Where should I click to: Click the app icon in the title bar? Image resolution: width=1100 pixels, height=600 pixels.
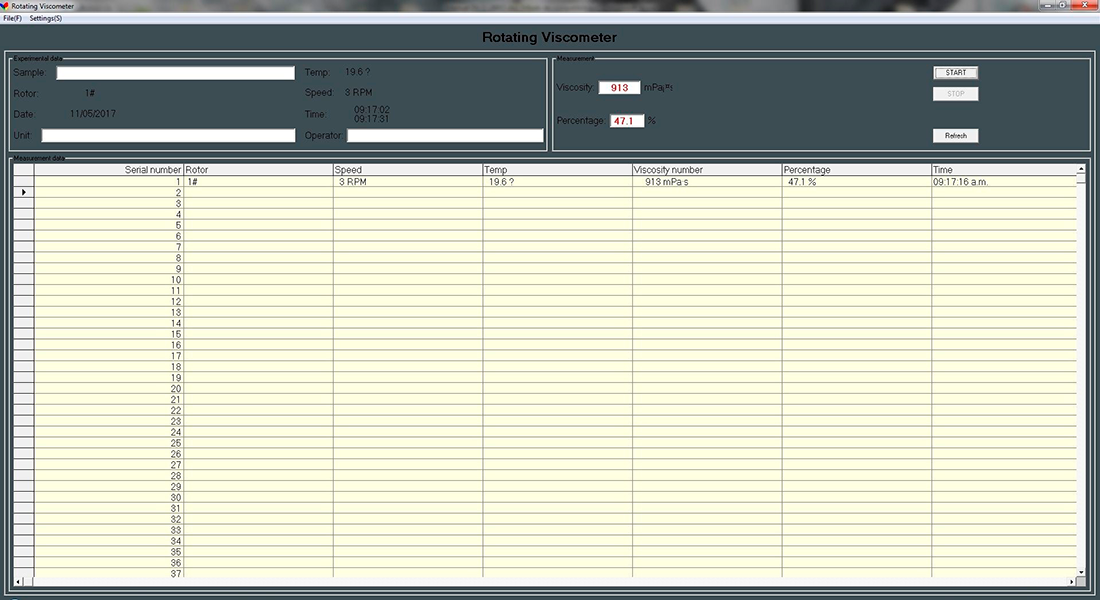[x=5, y=6]
